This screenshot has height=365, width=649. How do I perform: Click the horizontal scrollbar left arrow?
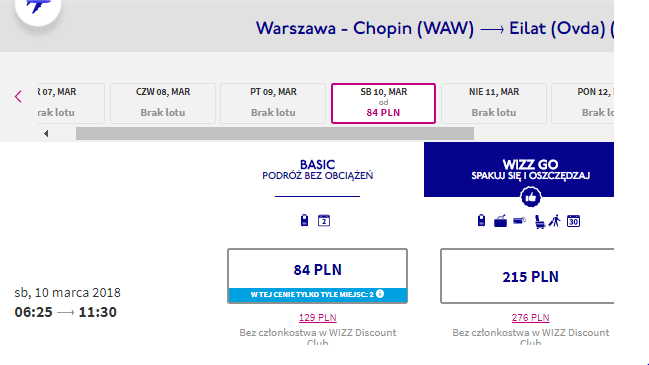tap(46, 133)
